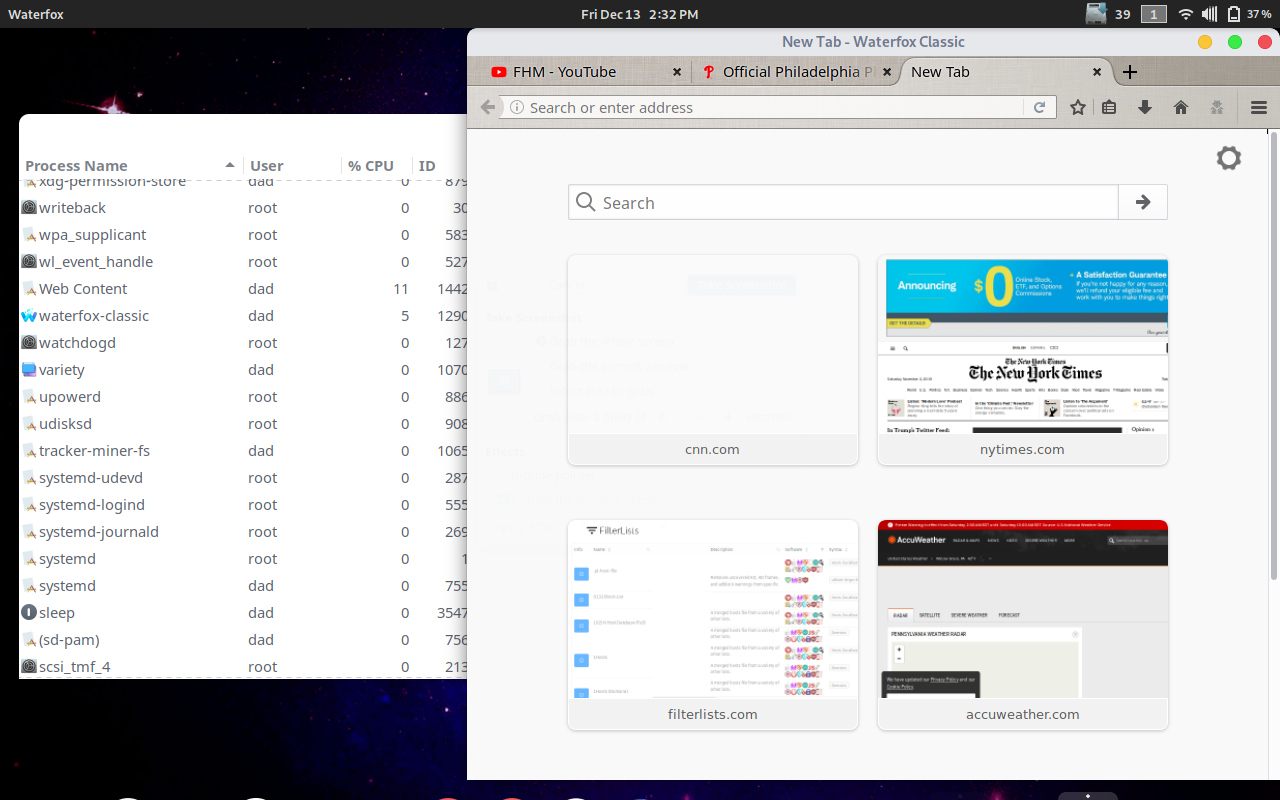Open the new tab page settings gear

pos(1228,157)
